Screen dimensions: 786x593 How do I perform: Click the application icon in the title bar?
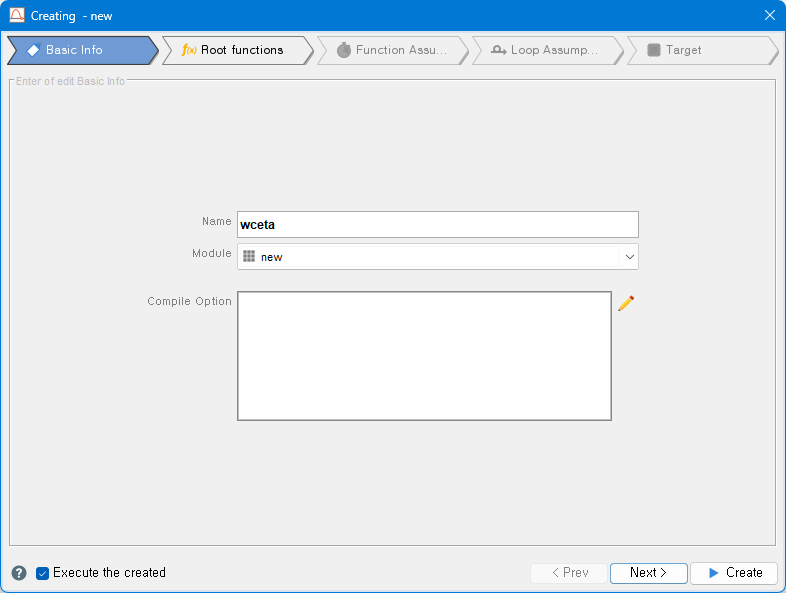16,15
